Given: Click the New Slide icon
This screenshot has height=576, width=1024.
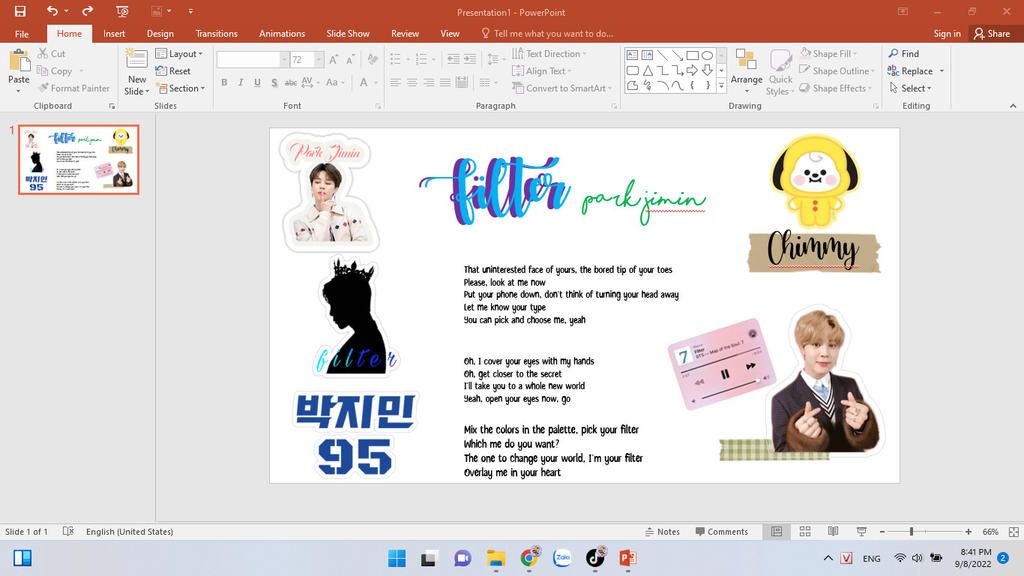Looking at the screenshot, I should [136, 60].
